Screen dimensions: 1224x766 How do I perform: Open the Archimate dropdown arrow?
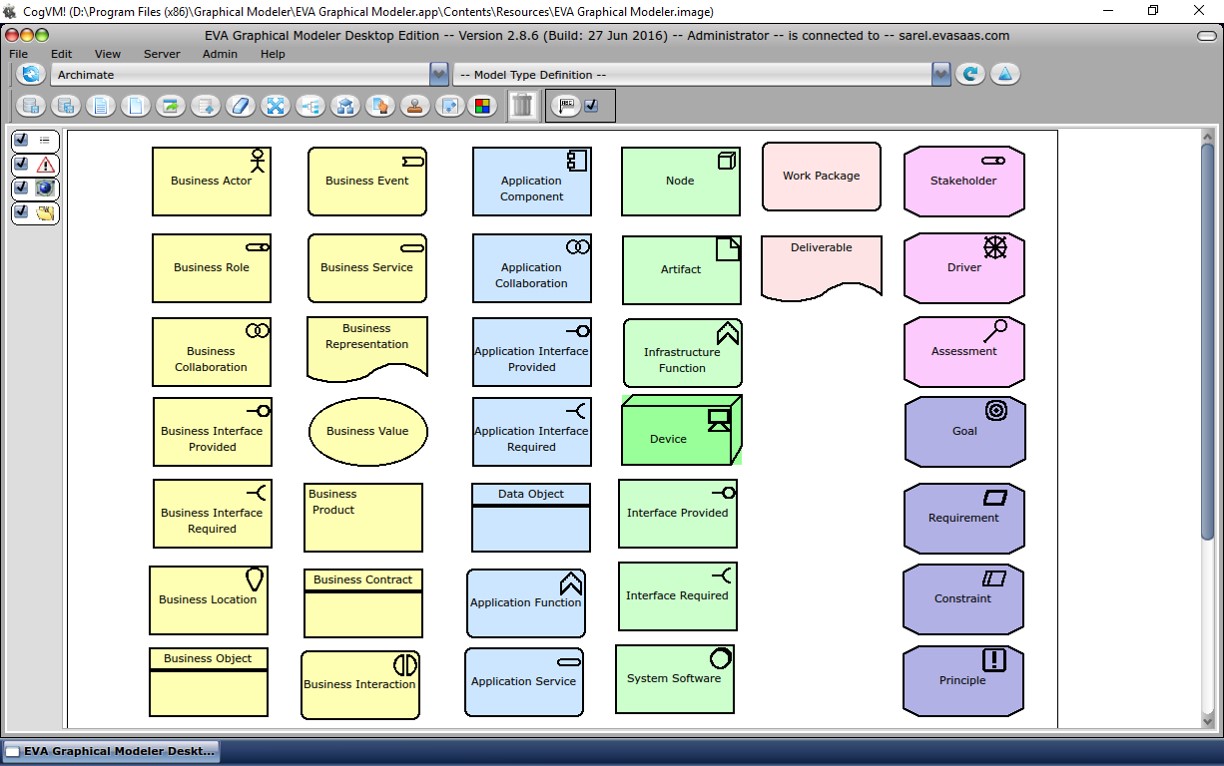(439, 74)
